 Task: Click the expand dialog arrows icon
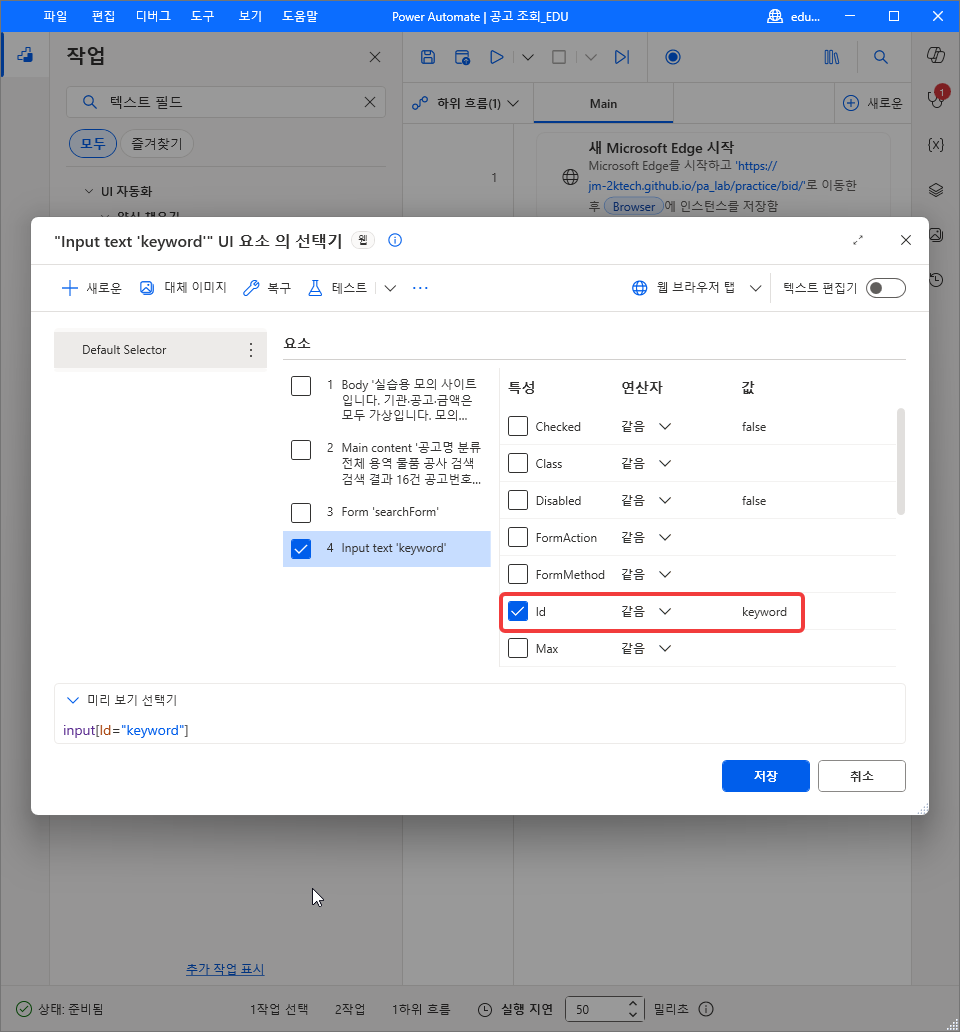tap(858, 240)
